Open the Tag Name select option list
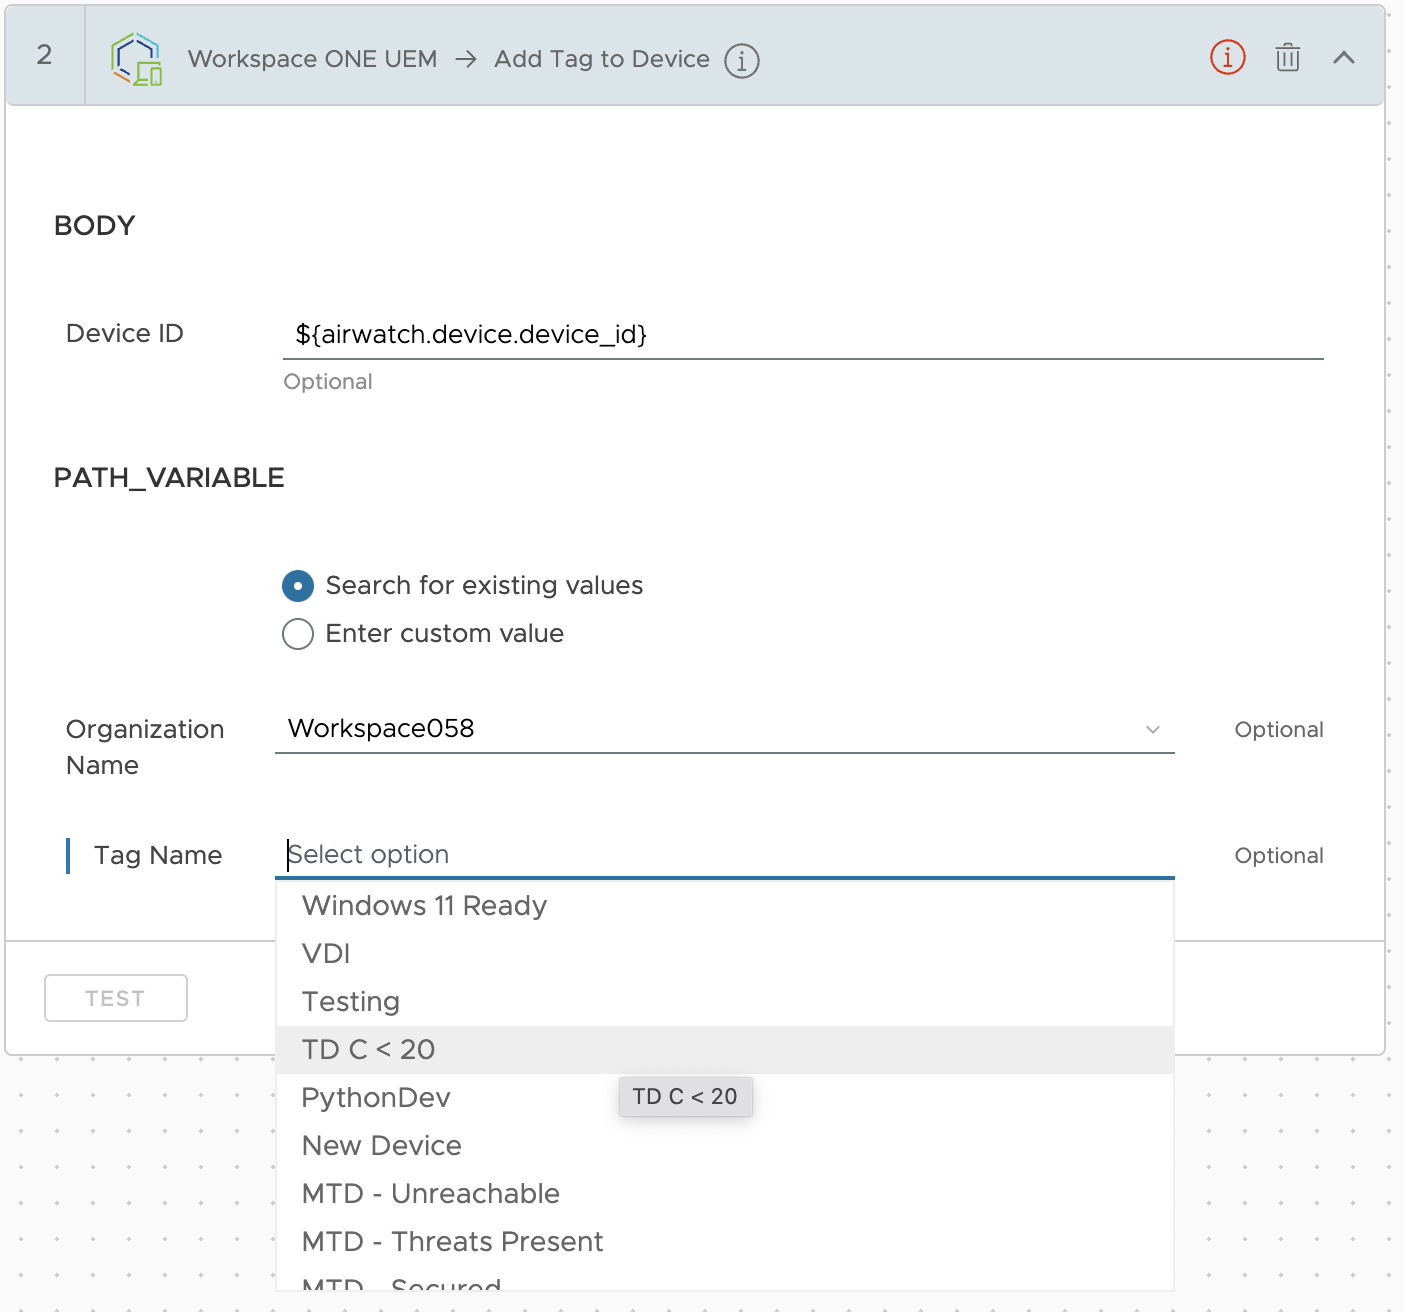Screen dimensions: 1404x1312 (700, 855)
